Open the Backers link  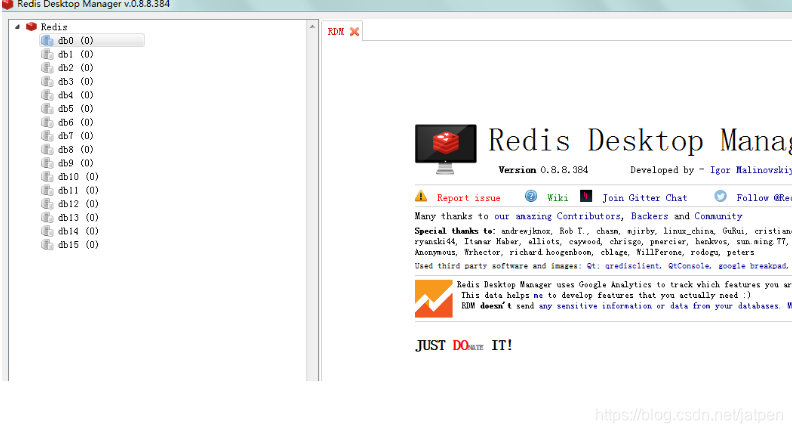click(649, 216)
